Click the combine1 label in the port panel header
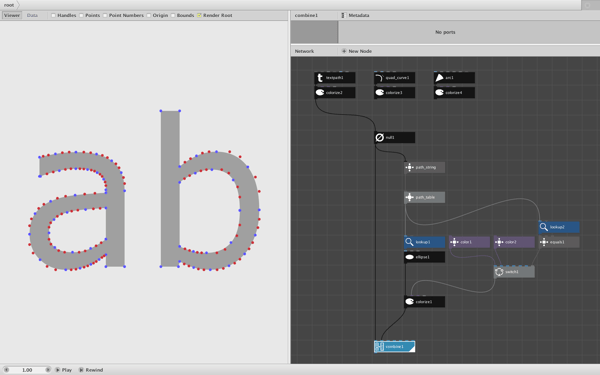 [x=306, y=15]
